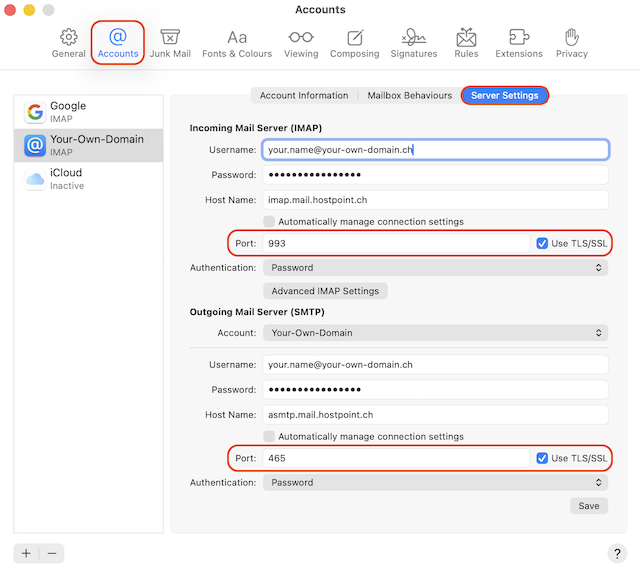
Task: Click the incoming Port 993 field
Action: 396,243
